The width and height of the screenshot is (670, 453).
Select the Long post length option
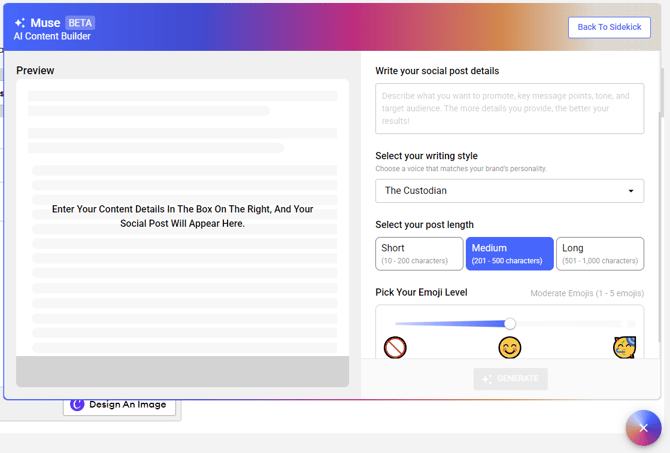(599, 254)
